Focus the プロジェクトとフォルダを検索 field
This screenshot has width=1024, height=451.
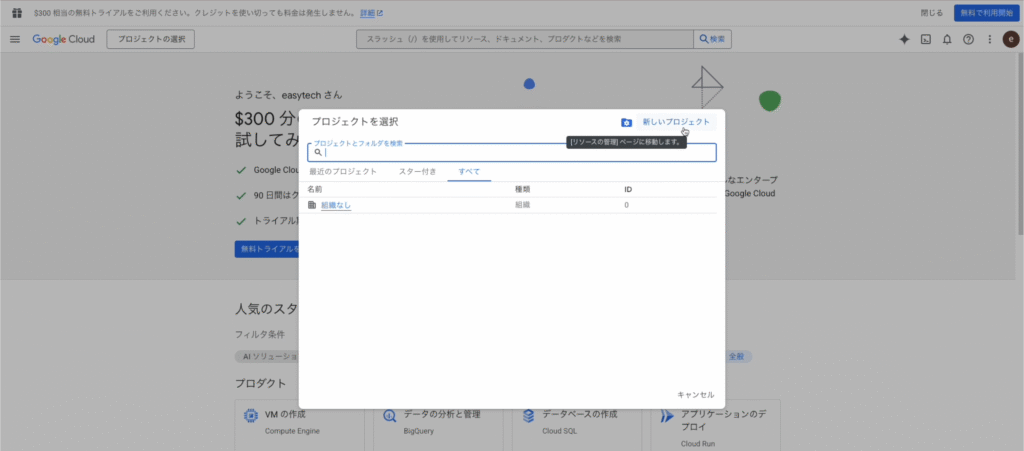[512, 152]
